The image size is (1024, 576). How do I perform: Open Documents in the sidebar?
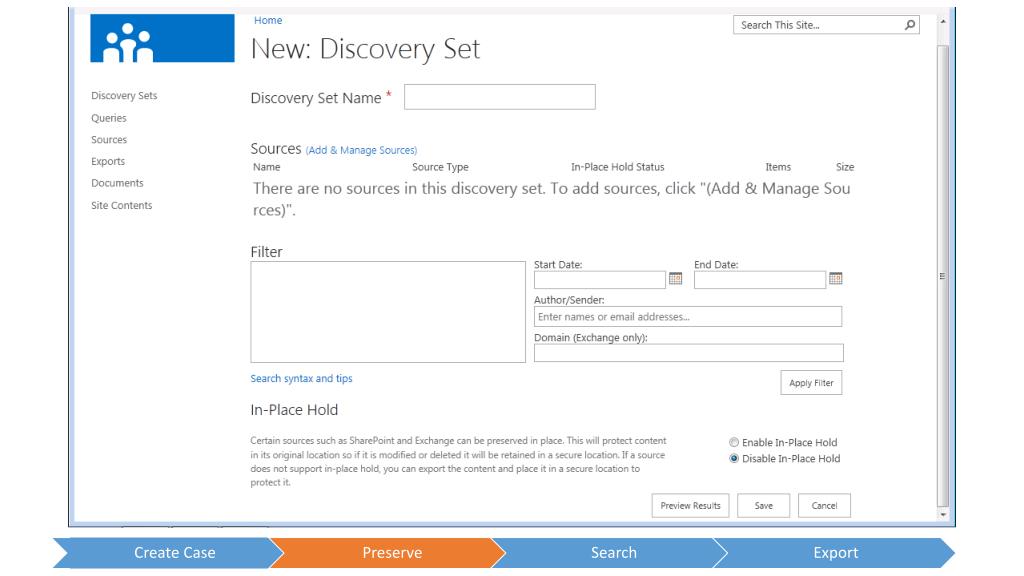click(118, 183)
